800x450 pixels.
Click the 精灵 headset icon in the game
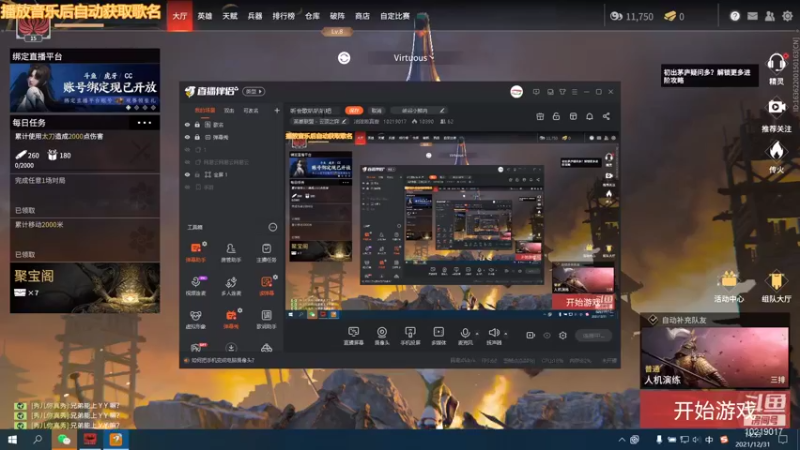(x=776, y=65)
